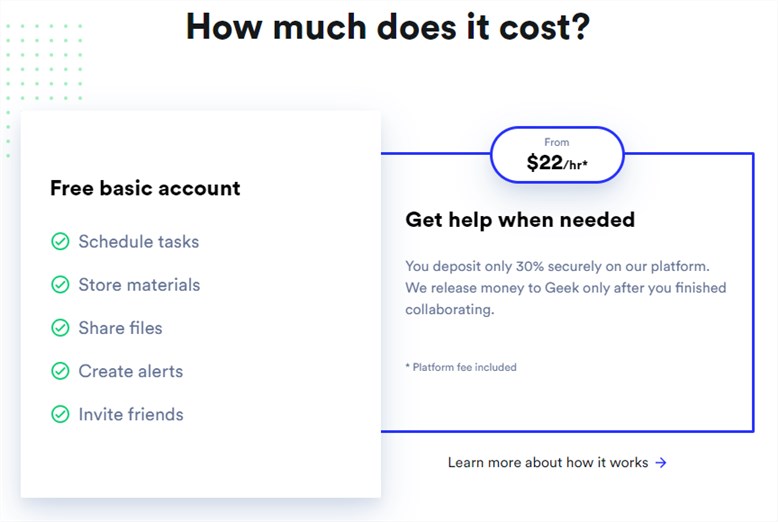
Task: Click the How much does it cost title
Action: click(388, 26)
